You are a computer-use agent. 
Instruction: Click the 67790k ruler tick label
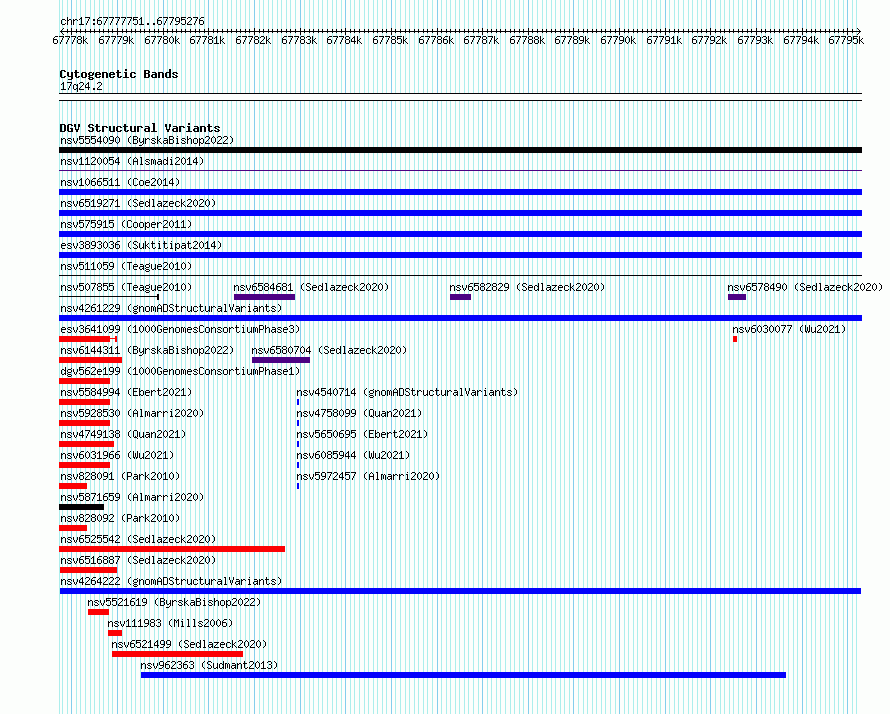[618, 40]
